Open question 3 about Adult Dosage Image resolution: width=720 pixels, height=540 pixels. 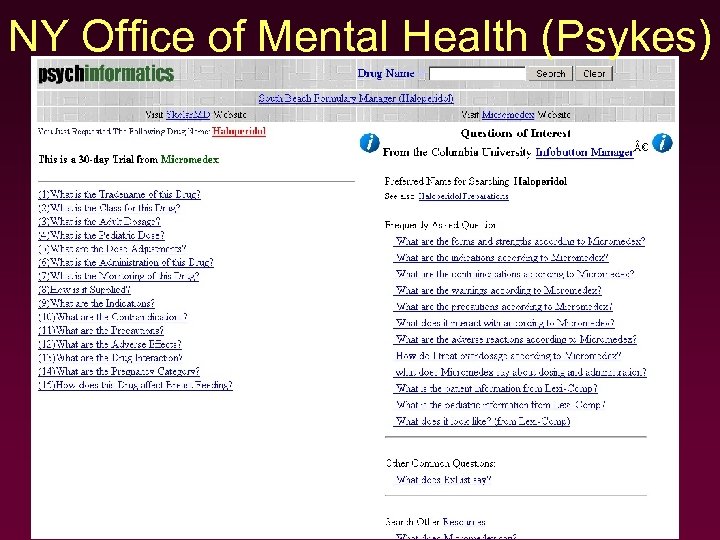(99, 221)
